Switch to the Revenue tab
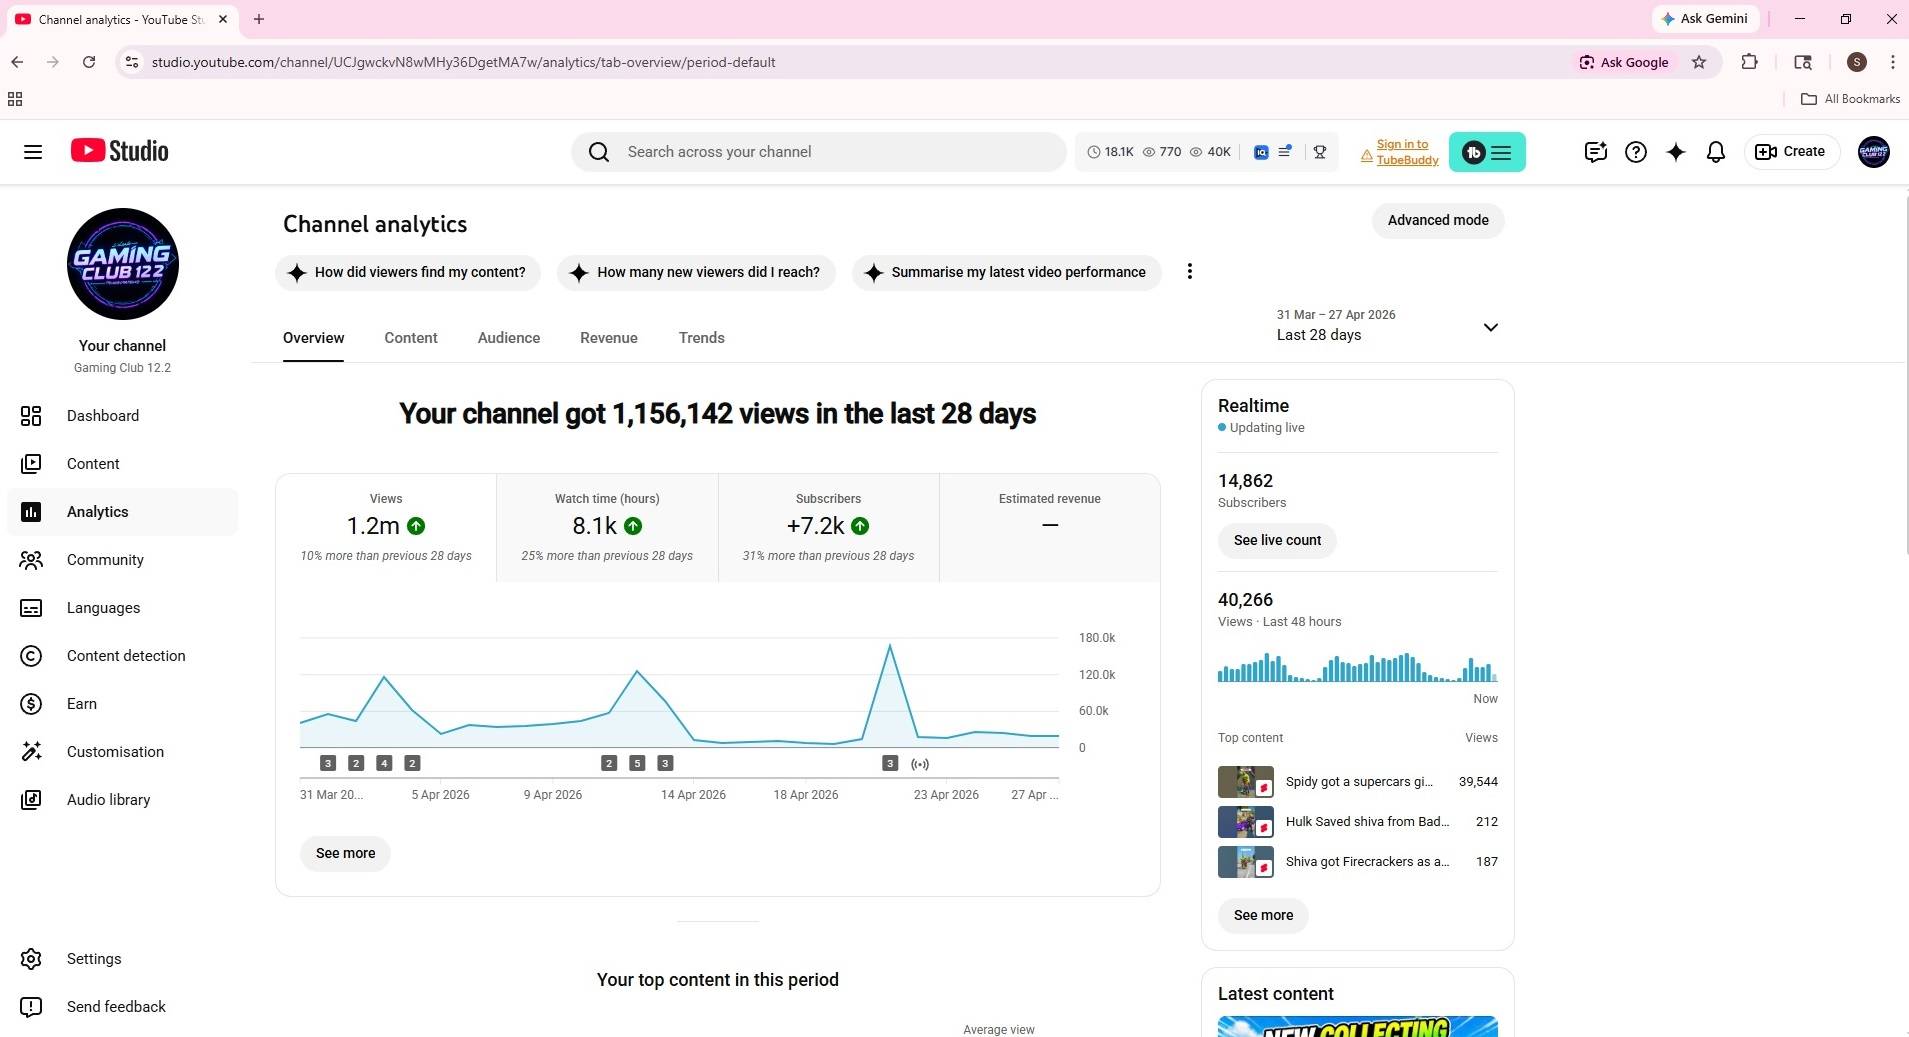The width and height of the screenshot is (1909, 1037). pyautogui.click(x=608, y=338)
